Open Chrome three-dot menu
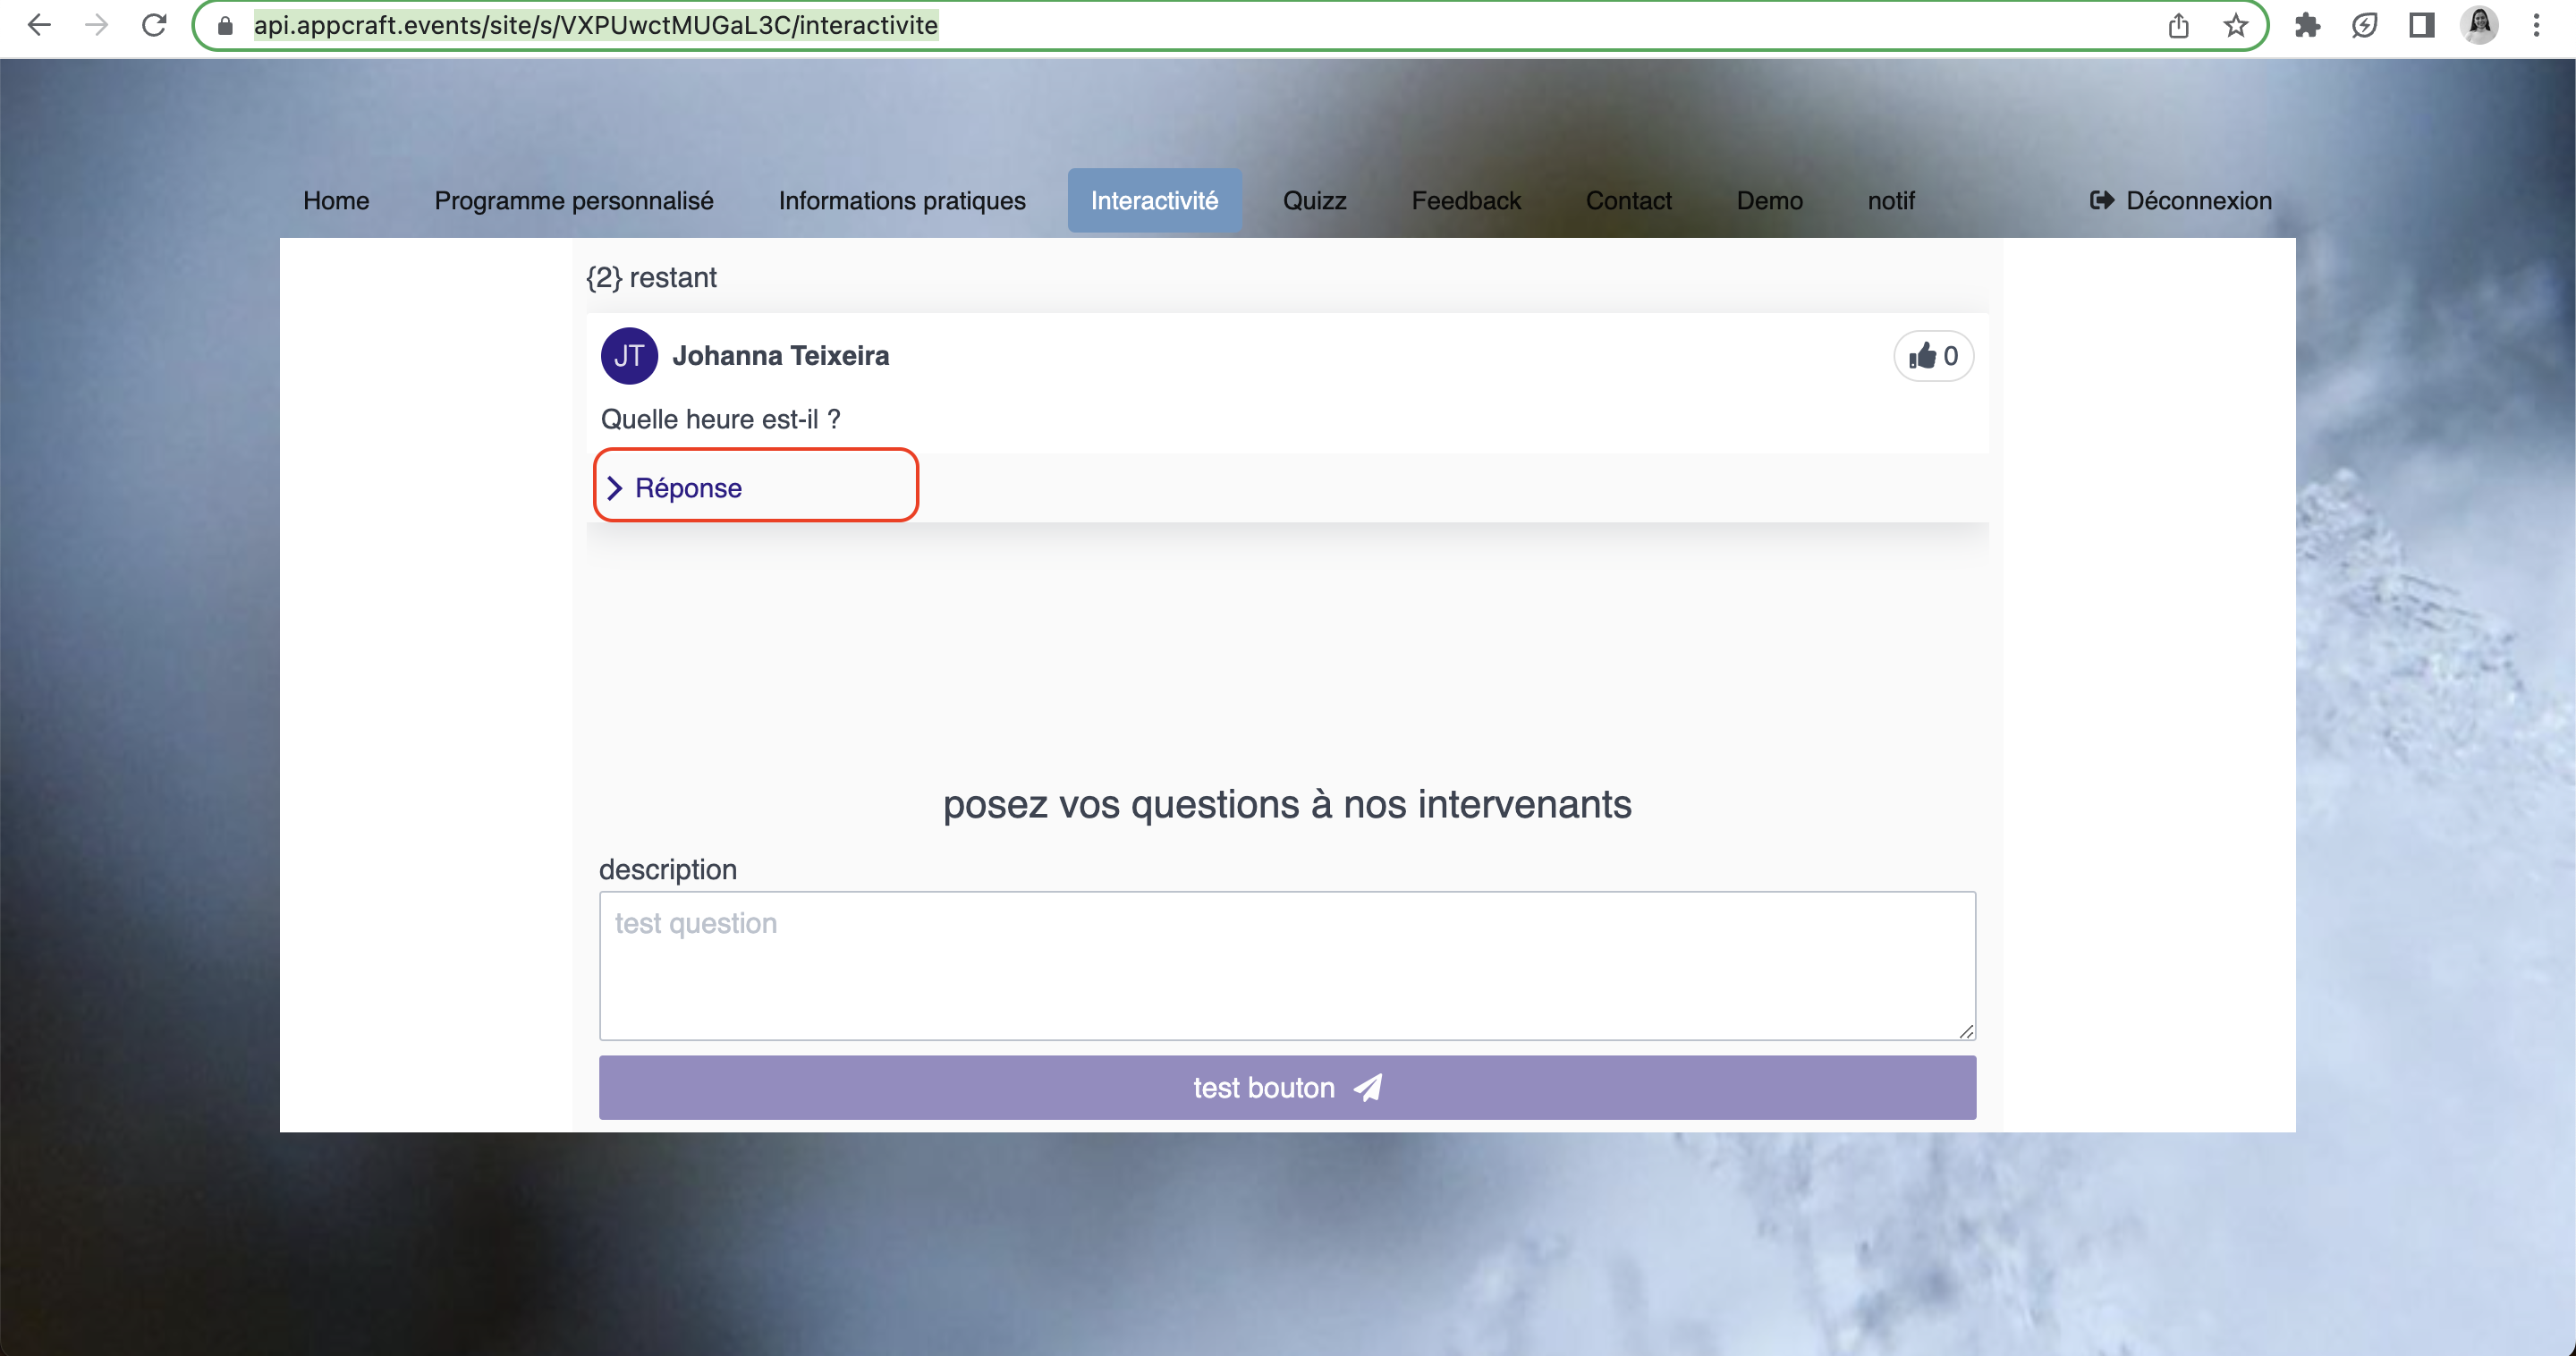This screenshot has height=1356, width=2576. [2536, 25]
